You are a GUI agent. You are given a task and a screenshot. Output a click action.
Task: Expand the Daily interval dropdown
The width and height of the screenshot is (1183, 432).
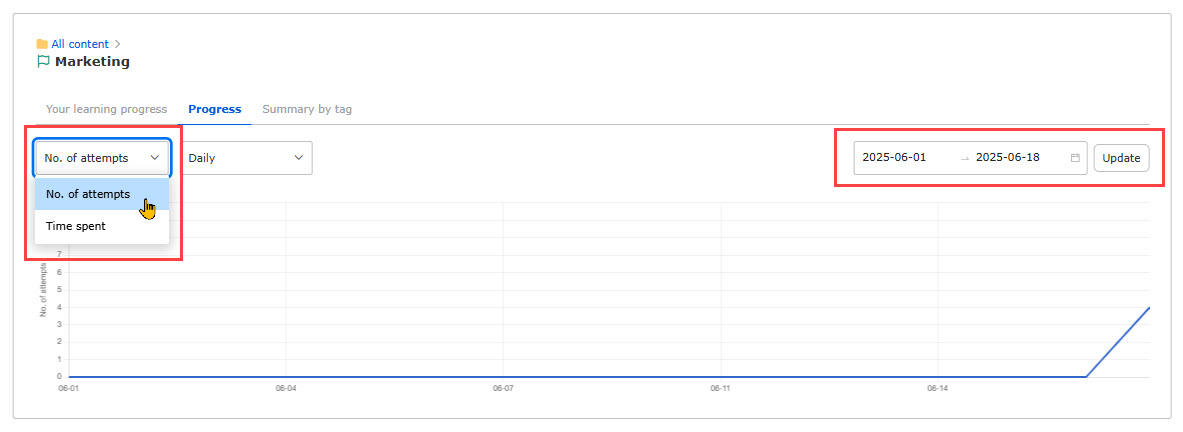(x=246, y=158)
